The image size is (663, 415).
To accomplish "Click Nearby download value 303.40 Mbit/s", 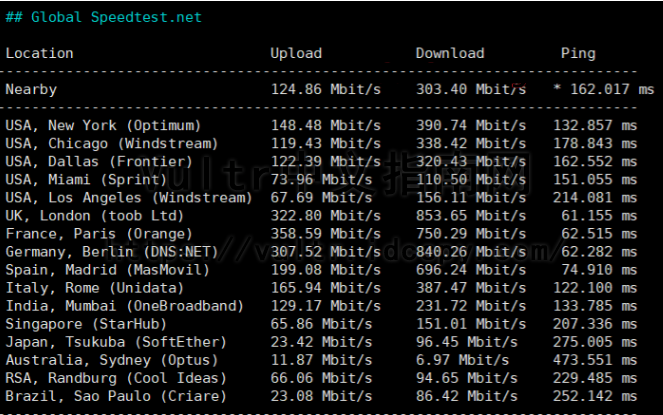I will tap(471, 89).
